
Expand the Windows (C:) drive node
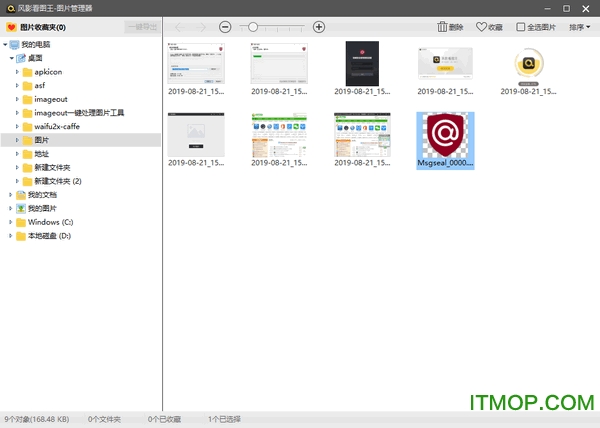[x=11, y=222]
